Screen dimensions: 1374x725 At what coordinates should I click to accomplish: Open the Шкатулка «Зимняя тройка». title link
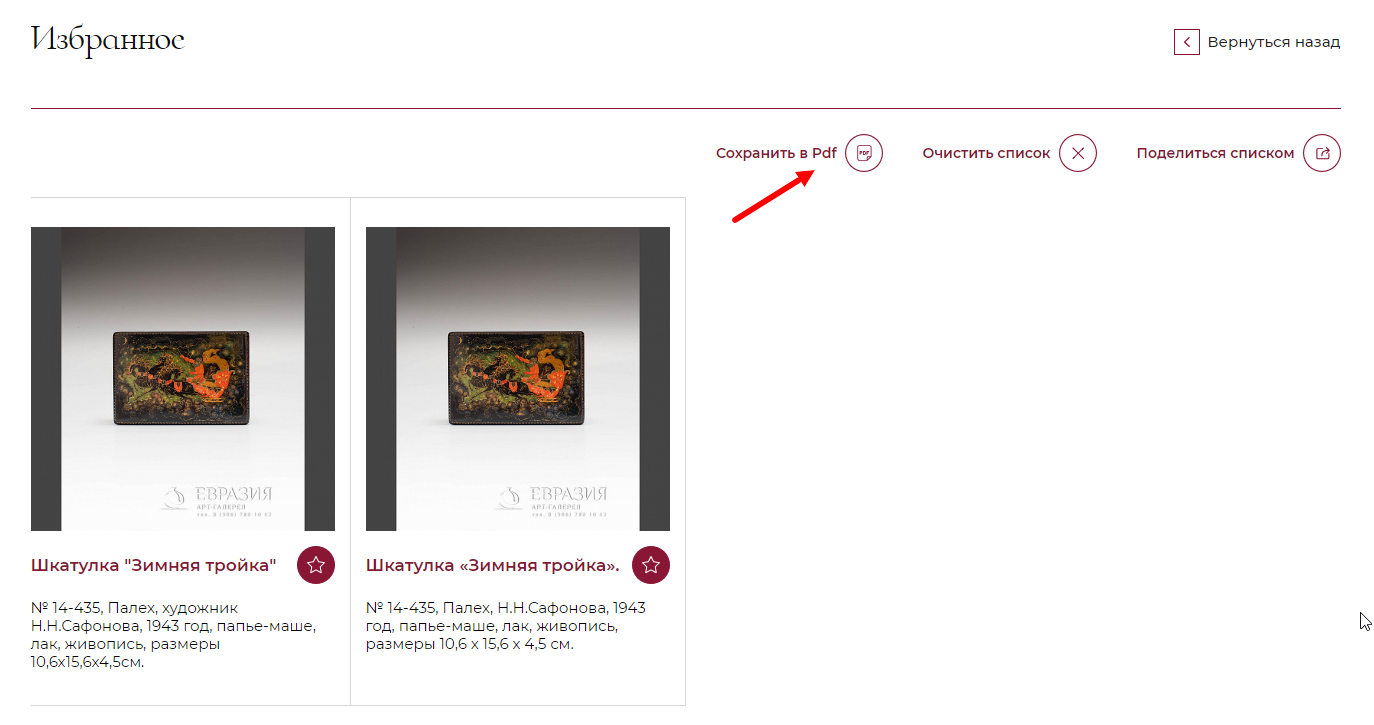coord(493,565)
